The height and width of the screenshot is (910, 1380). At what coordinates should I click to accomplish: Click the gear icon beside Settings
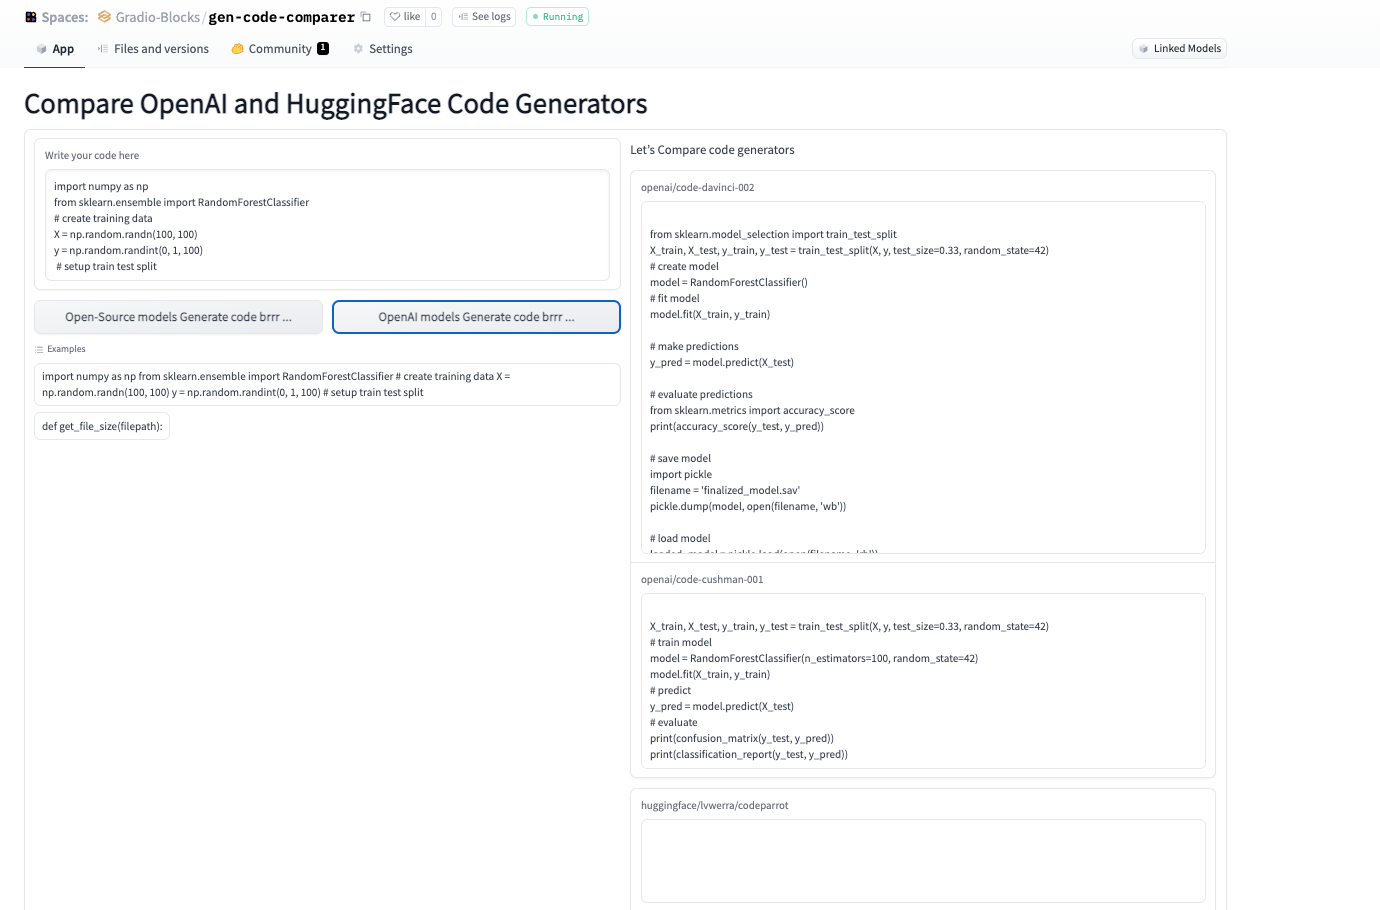(x=357, y=48)
